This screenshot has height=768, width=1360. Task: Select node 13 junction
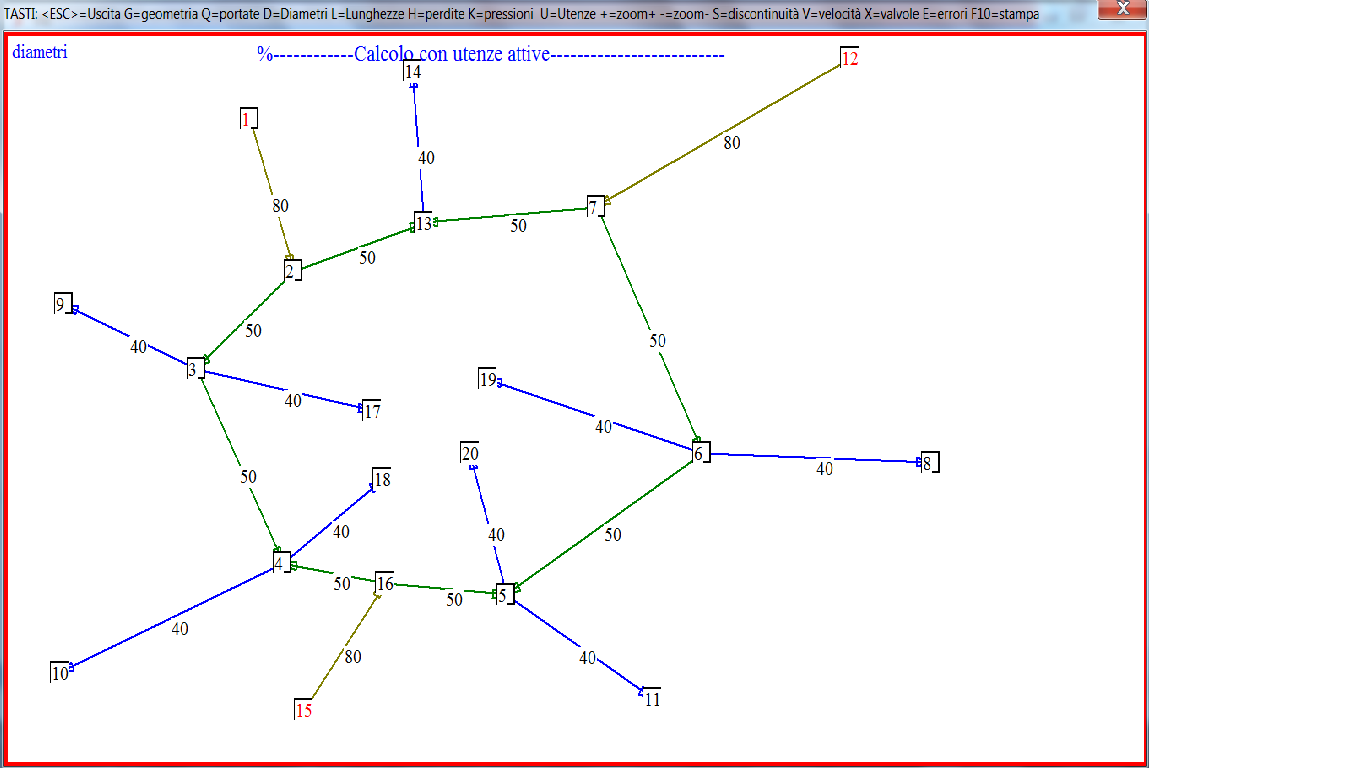(x=424, y=223)
